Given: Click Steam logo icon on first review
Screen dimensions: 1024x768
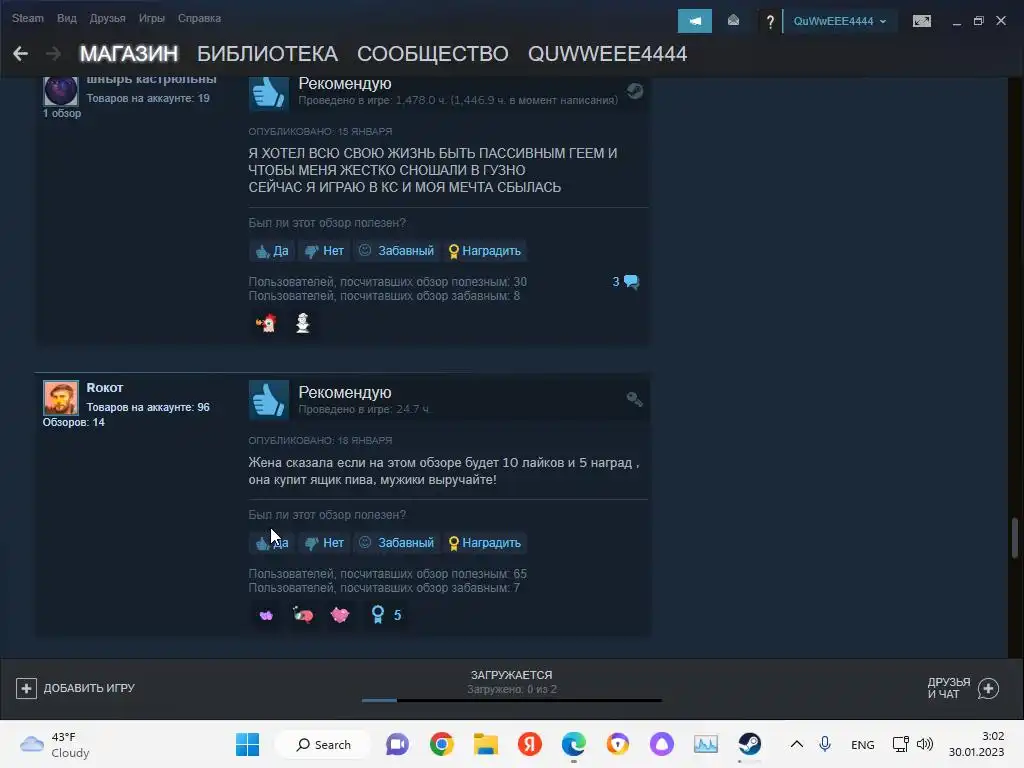Looking at the screenshot, I should pyautogui.click(x=635, y=91).
